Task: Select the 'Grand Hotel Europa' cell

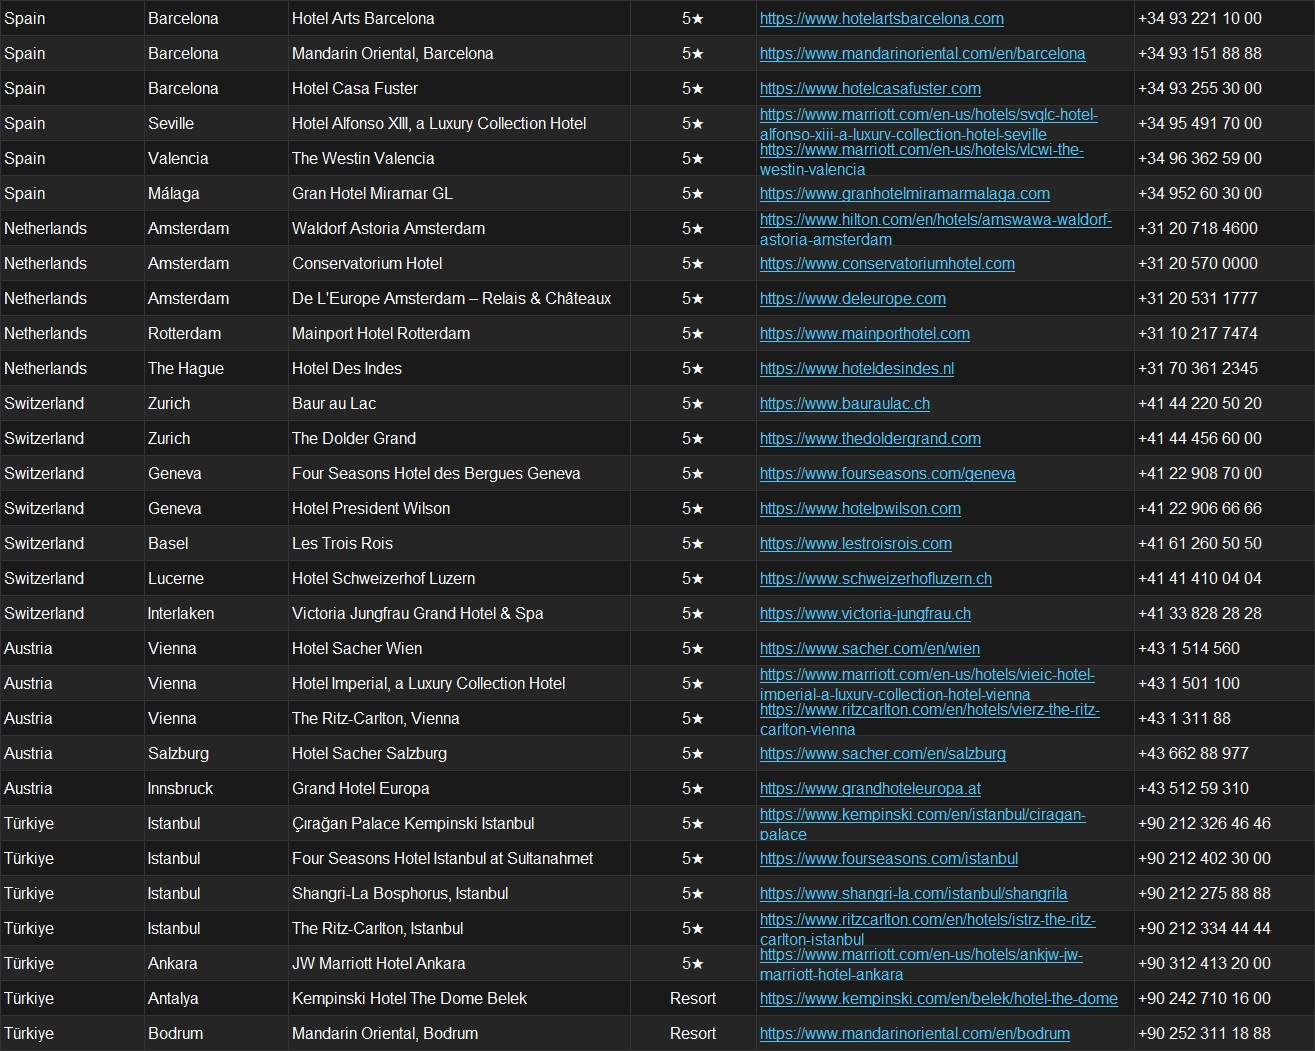Action: coord(459,788)
